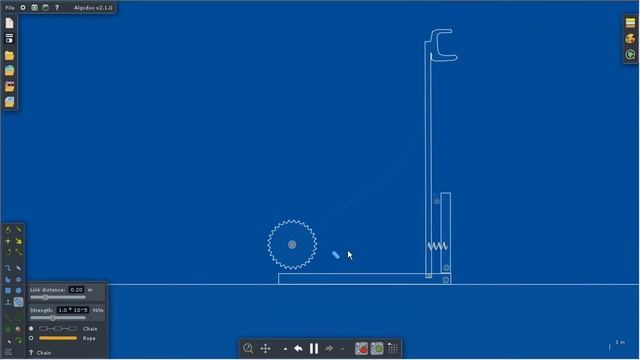Click the toothed gear wheel in the scene

coord(292,244)
